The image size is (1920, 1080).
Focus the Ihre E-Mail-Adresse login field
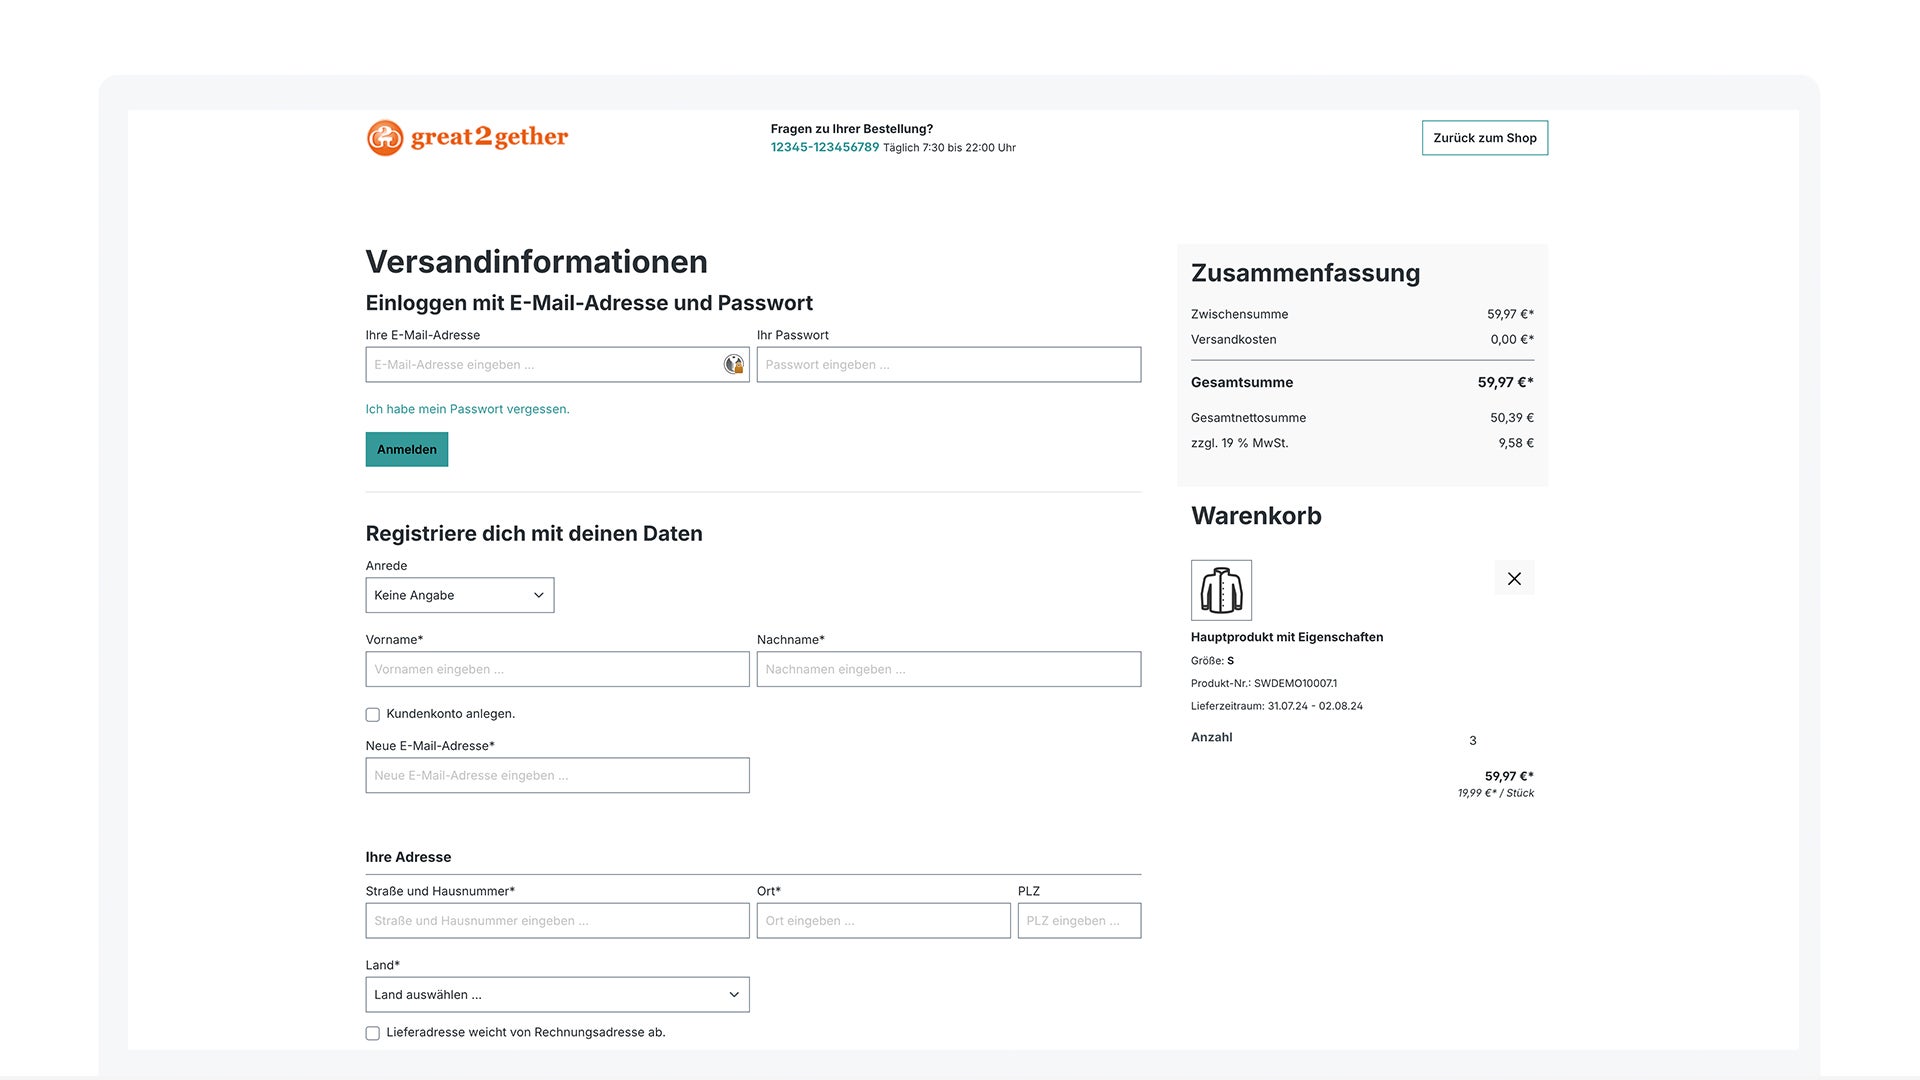[557, 364]
